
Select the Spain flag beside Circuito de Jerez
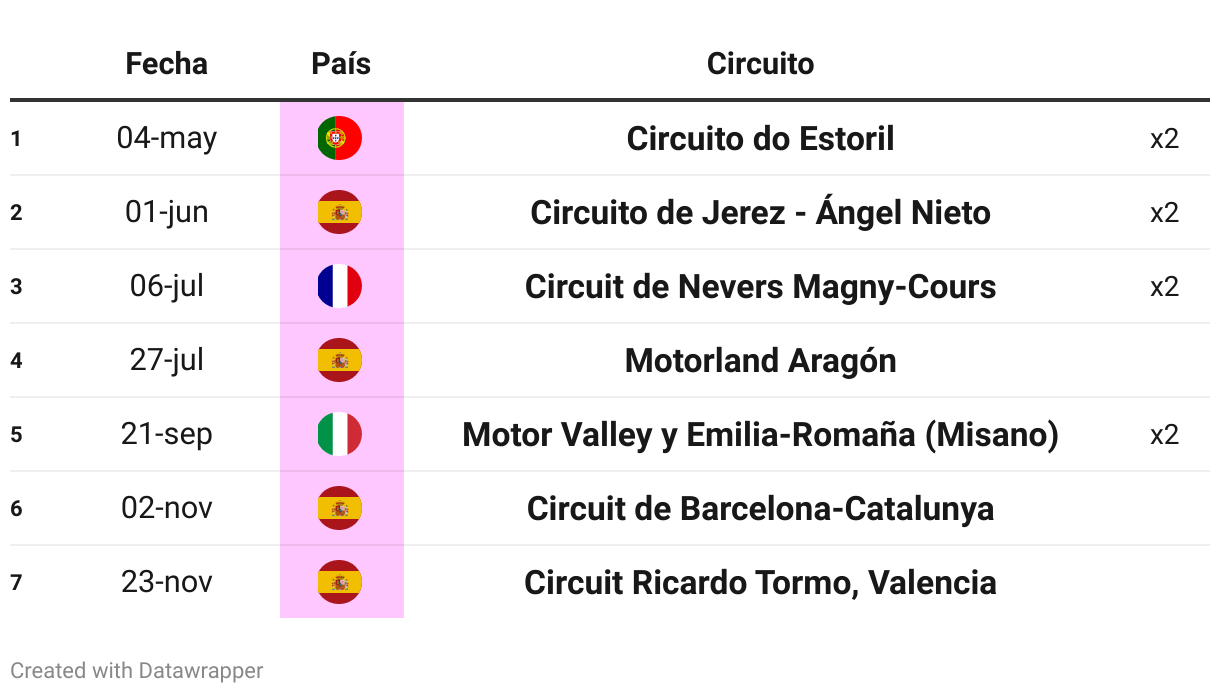[340, 212]
